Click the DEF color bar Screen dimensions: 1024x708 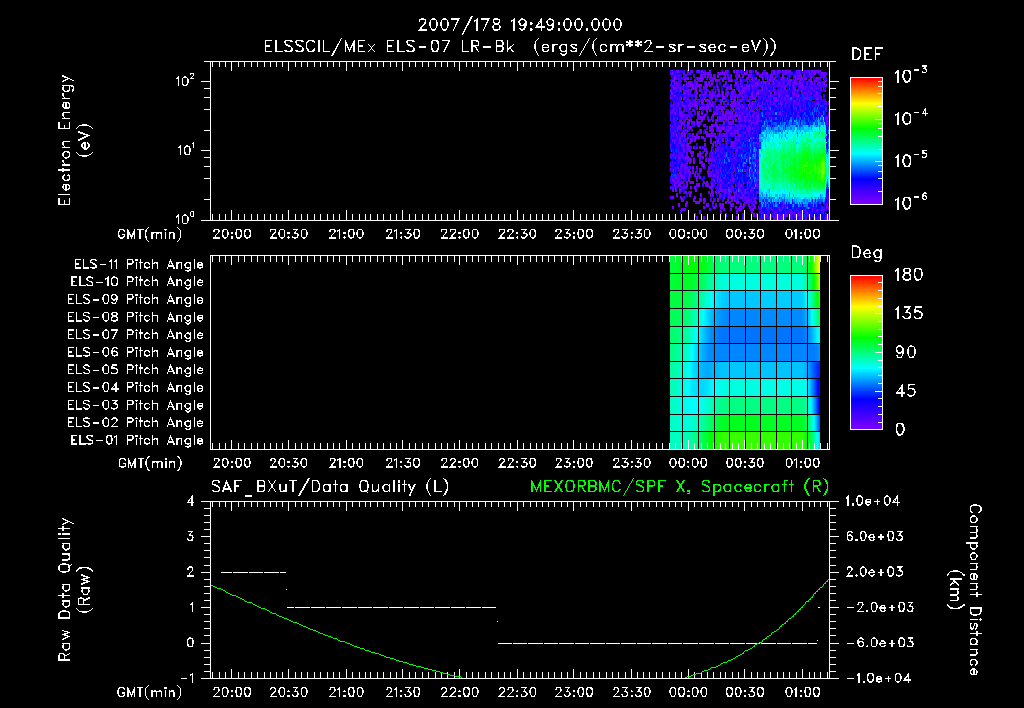pyautogui.click(x=866, y=140)
